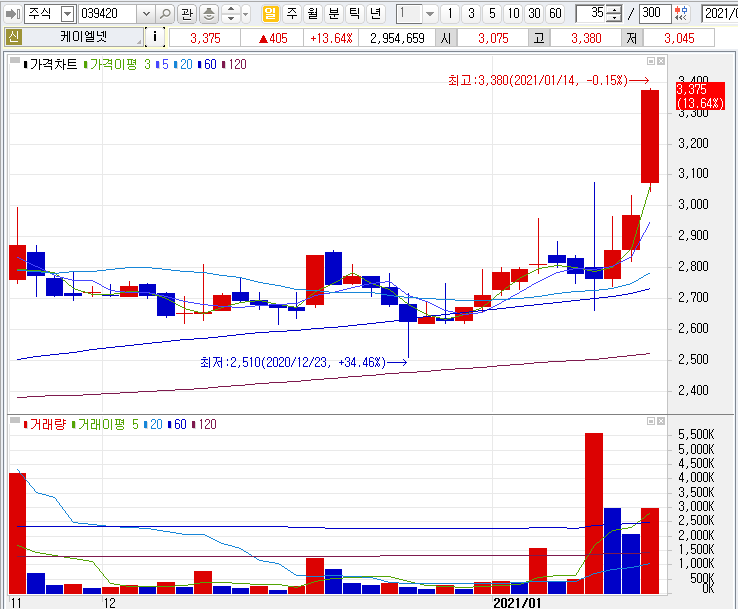Viewport: 738px width, 609px height.
Task: Click the i stock information icon
Action: [155, 37]
